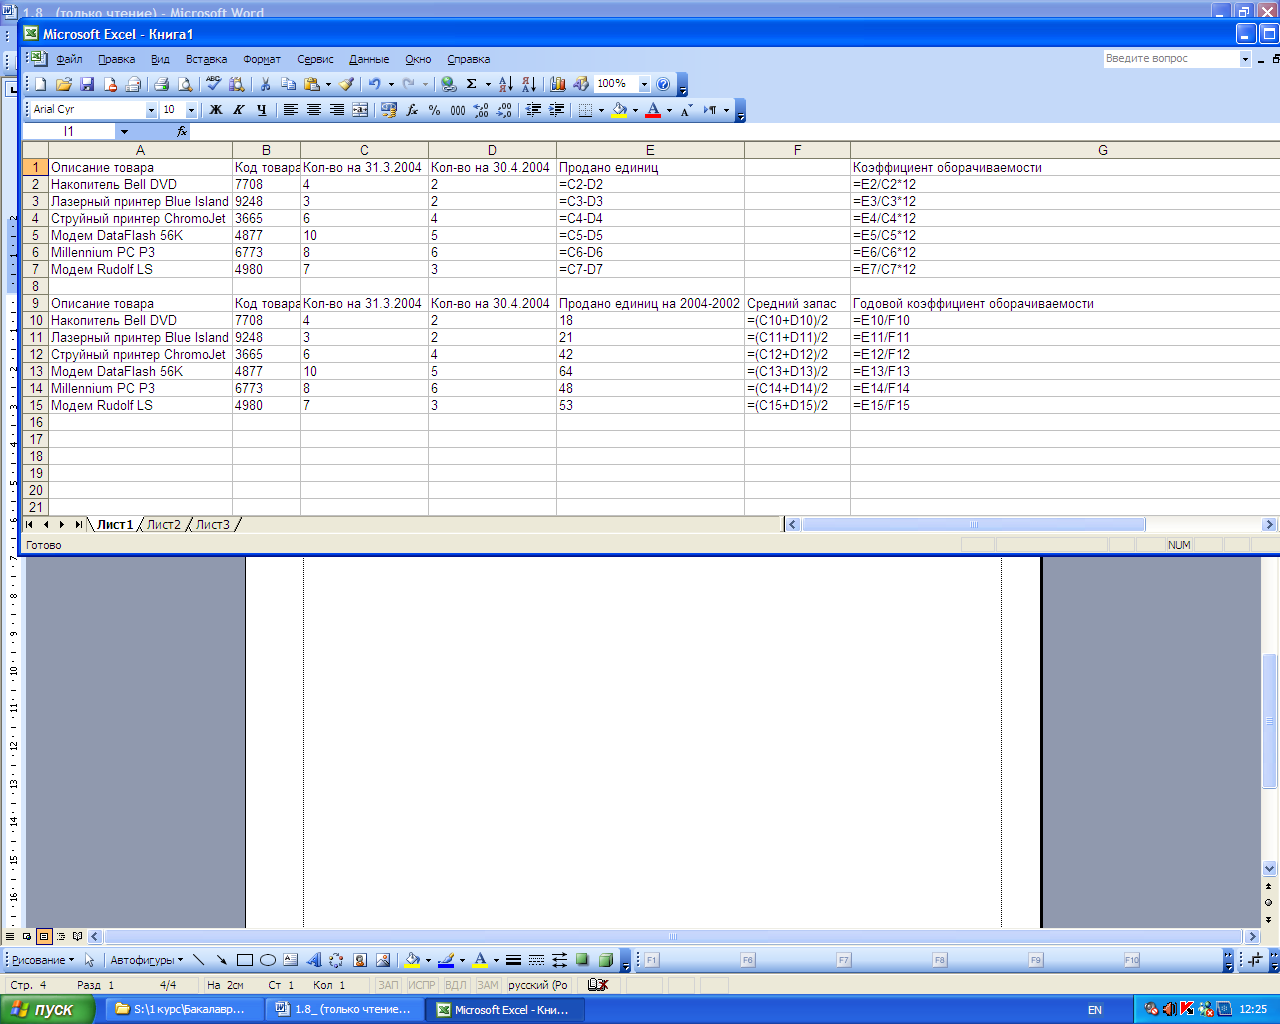Merge and center cells
1280x1024 pixels.
(x=360, y=110)
